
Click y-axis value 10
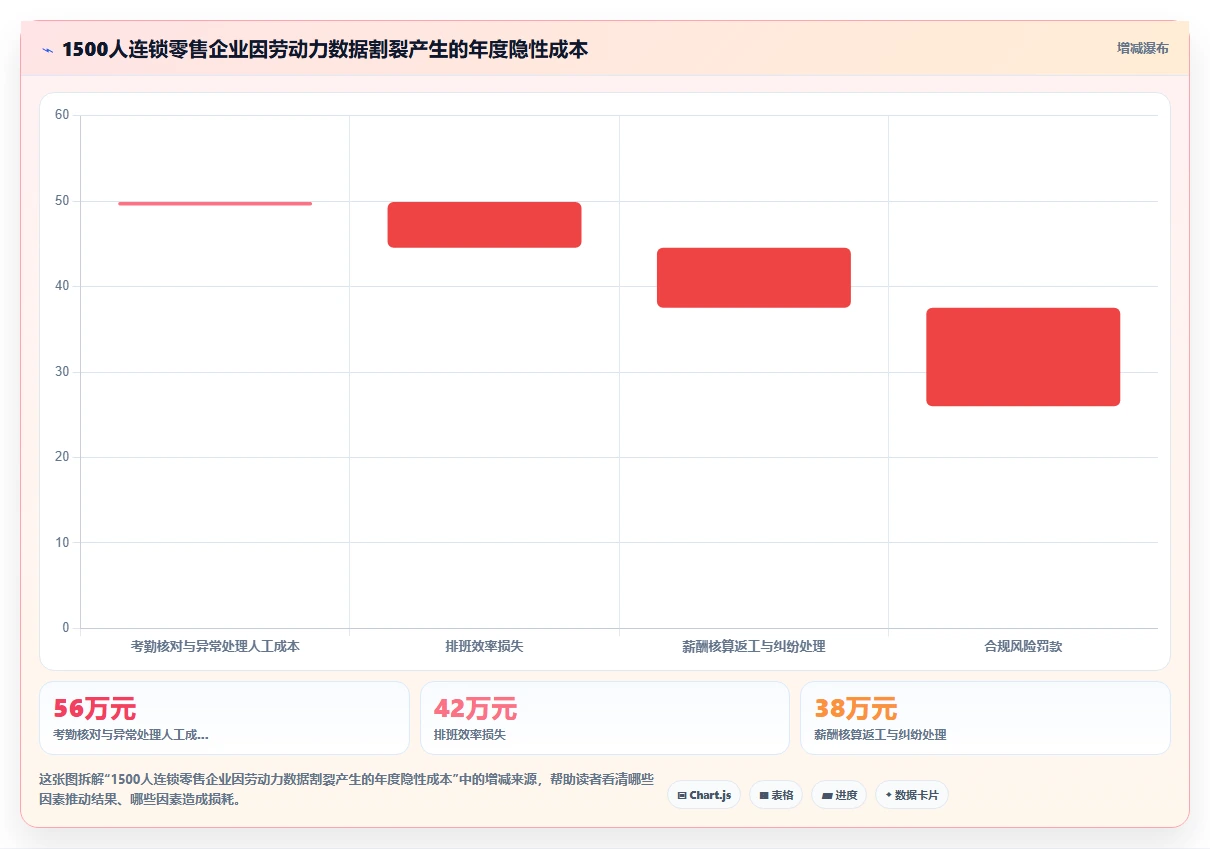62,543
